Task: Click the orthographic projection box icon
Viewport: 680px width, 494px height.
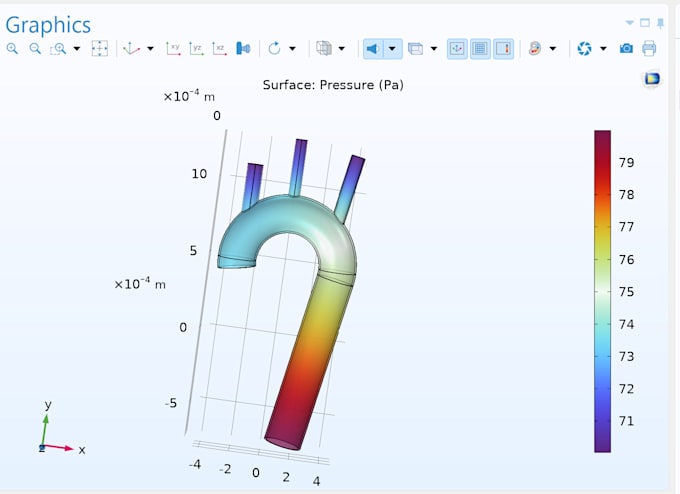Action: pyautogui.click(x=415, y=49)
